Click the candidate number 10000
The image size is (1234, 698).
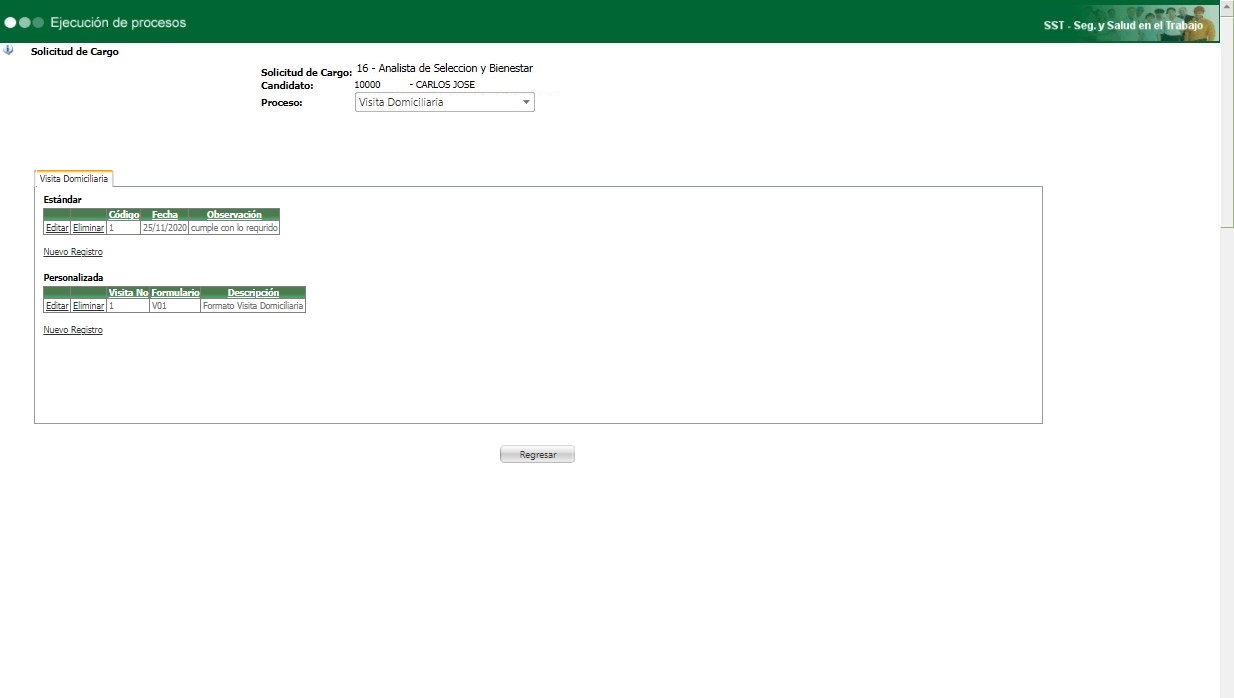click(367, 85)
